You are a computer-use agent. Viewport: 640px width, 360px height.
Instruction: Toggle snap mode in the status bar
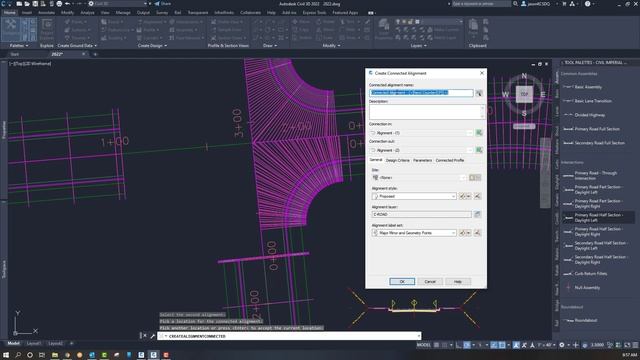coord(445,345)
